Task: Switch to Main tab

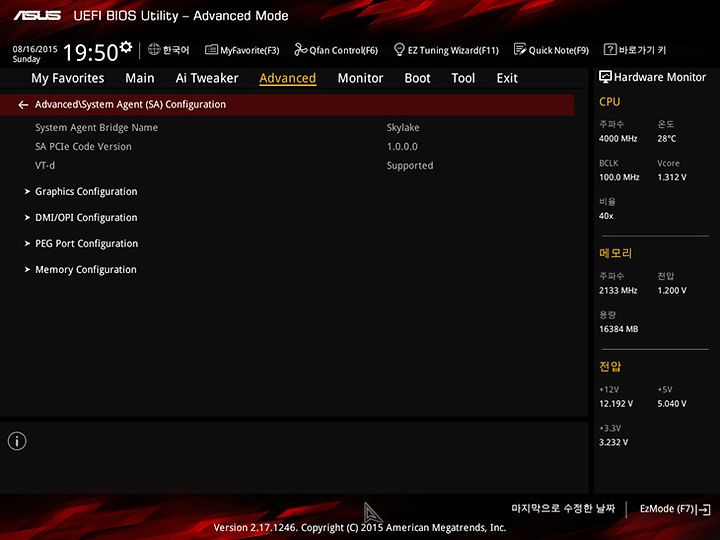Action: point(140,78)
